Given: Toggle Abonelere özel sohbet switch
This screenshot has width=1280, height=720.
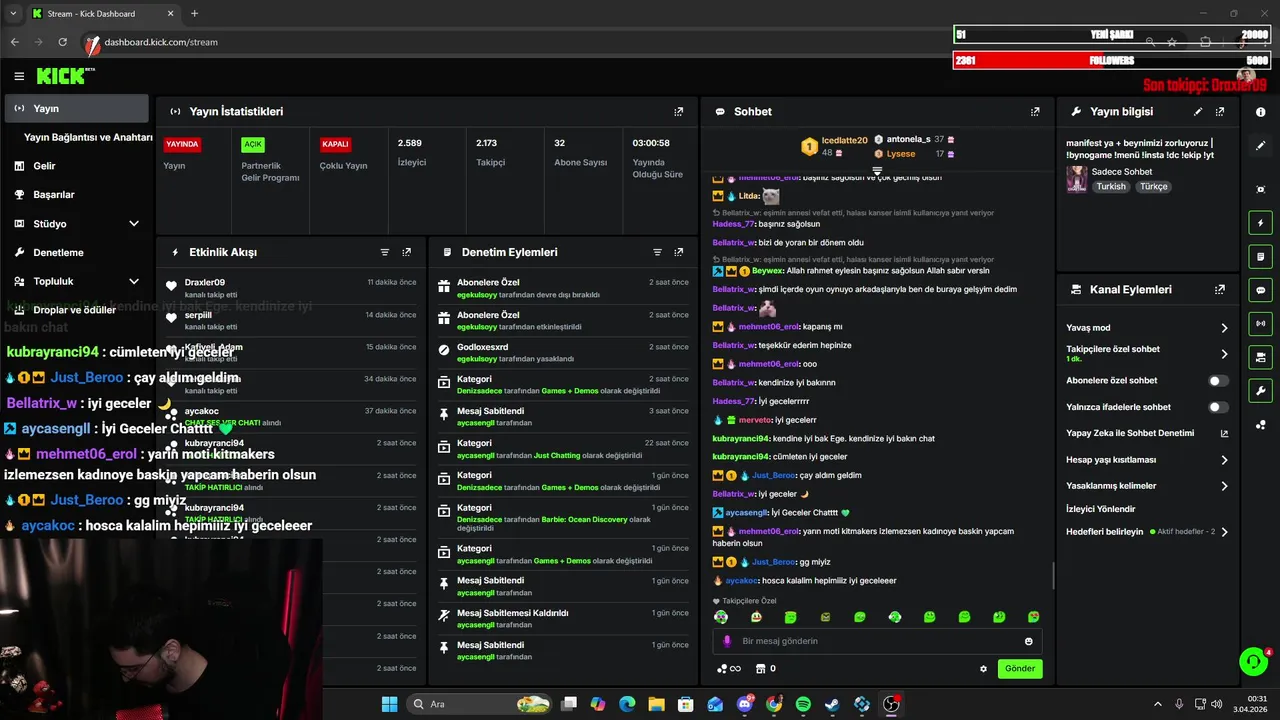Looking at the screenshot, I should [1218, 381].
